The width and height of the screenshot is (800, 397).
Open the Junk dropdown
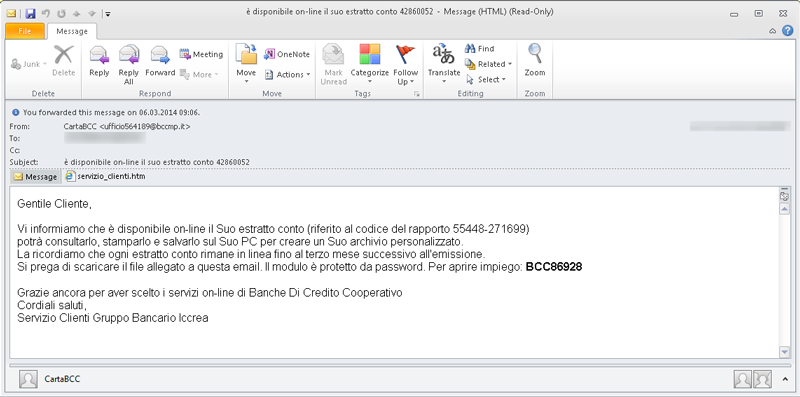(29, 64)
